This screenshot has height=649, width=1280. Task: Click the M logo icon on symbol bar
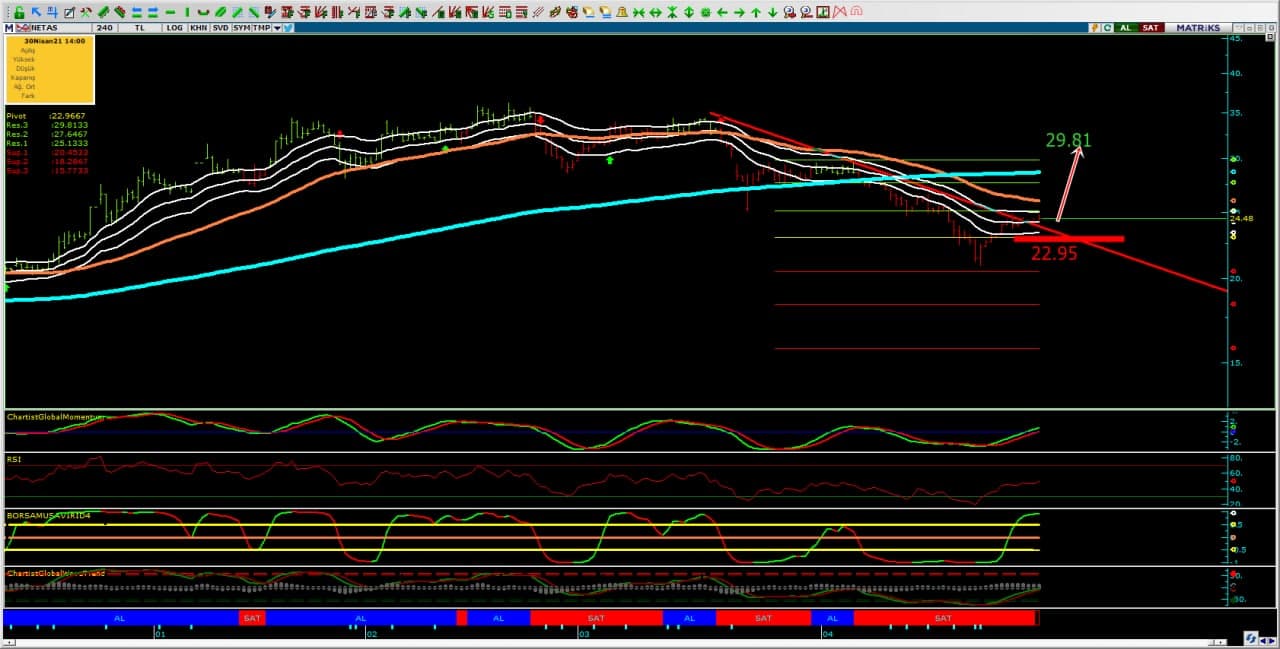[8, 28]
